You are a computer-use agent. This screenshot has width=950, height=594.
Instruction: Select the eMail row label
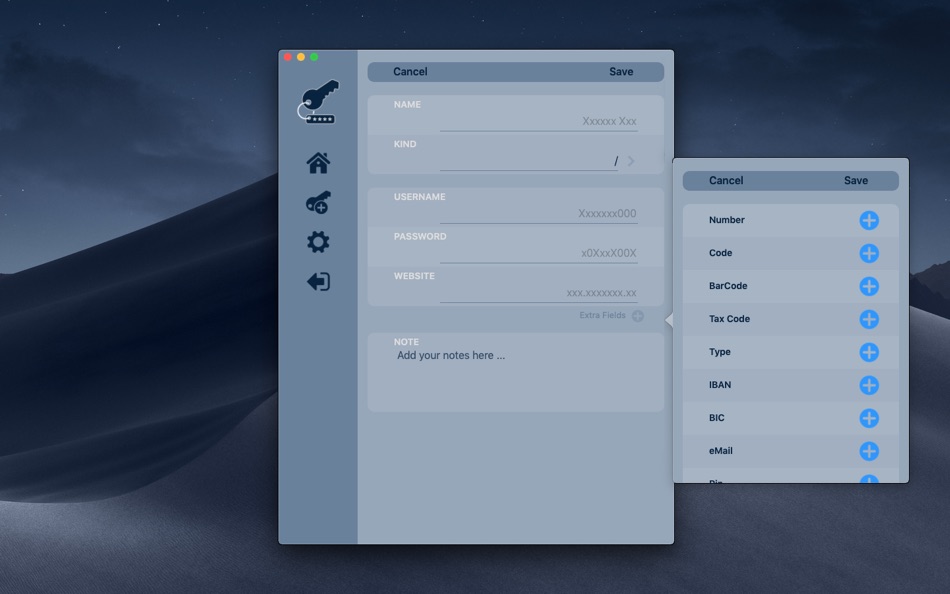click(x=720, y=450)
